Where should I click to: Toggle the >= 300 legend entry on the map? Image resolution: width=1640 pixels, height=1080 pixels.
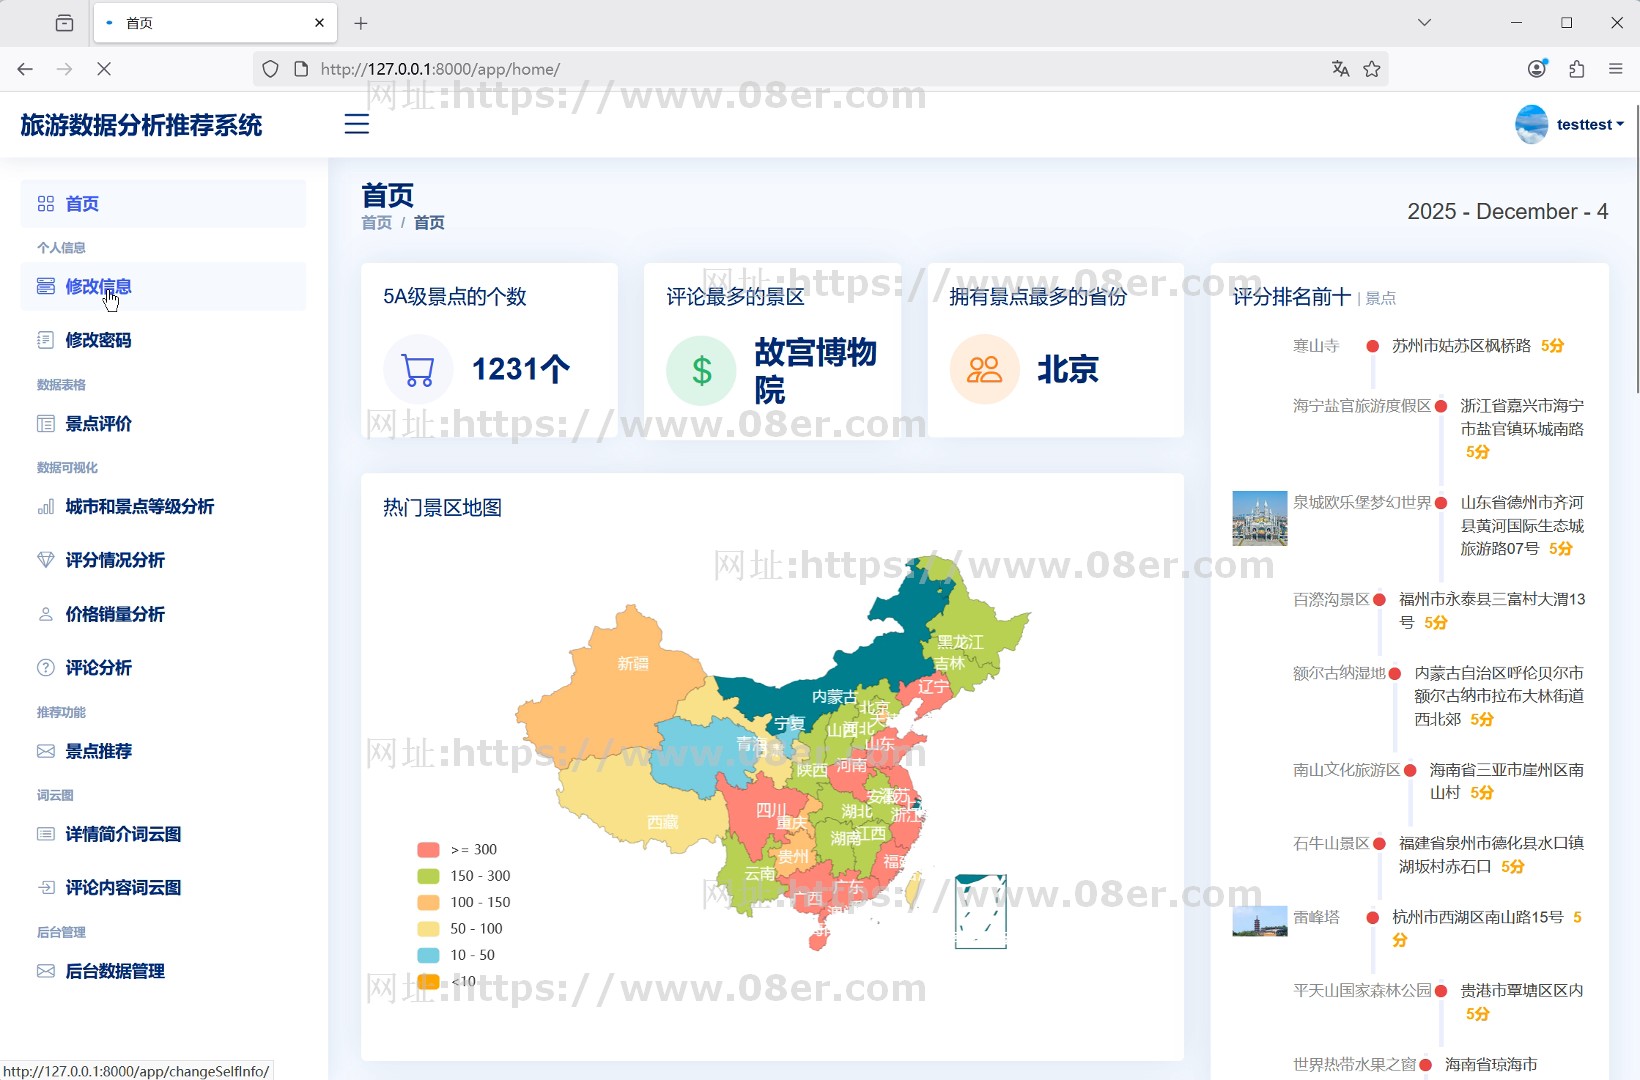(457, 849)
